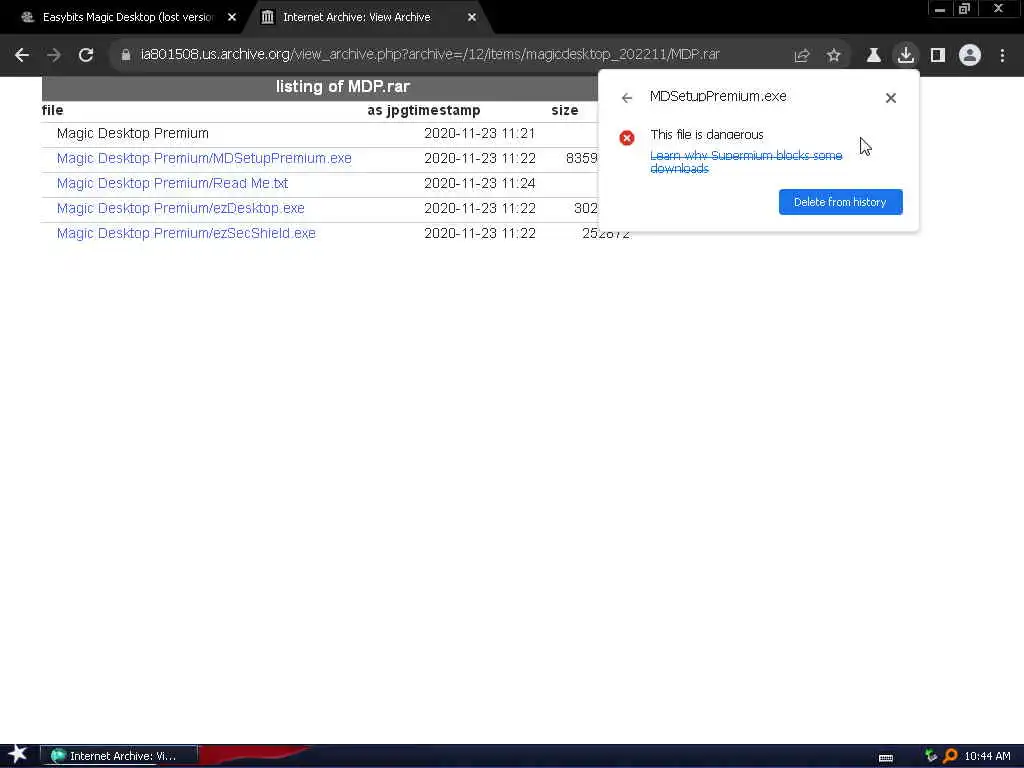
Task: Click the lock icon in address bar
Action: [126, 55]
